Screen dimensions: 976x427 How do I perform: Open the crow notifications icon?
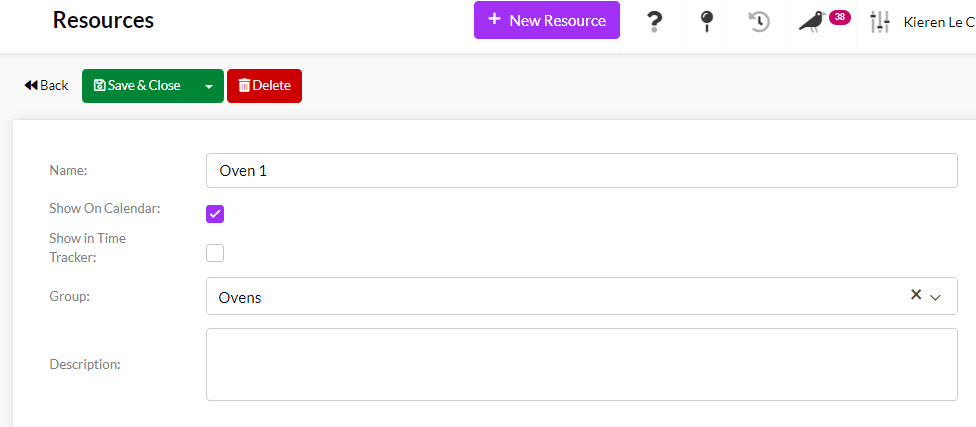coord(812,22)
